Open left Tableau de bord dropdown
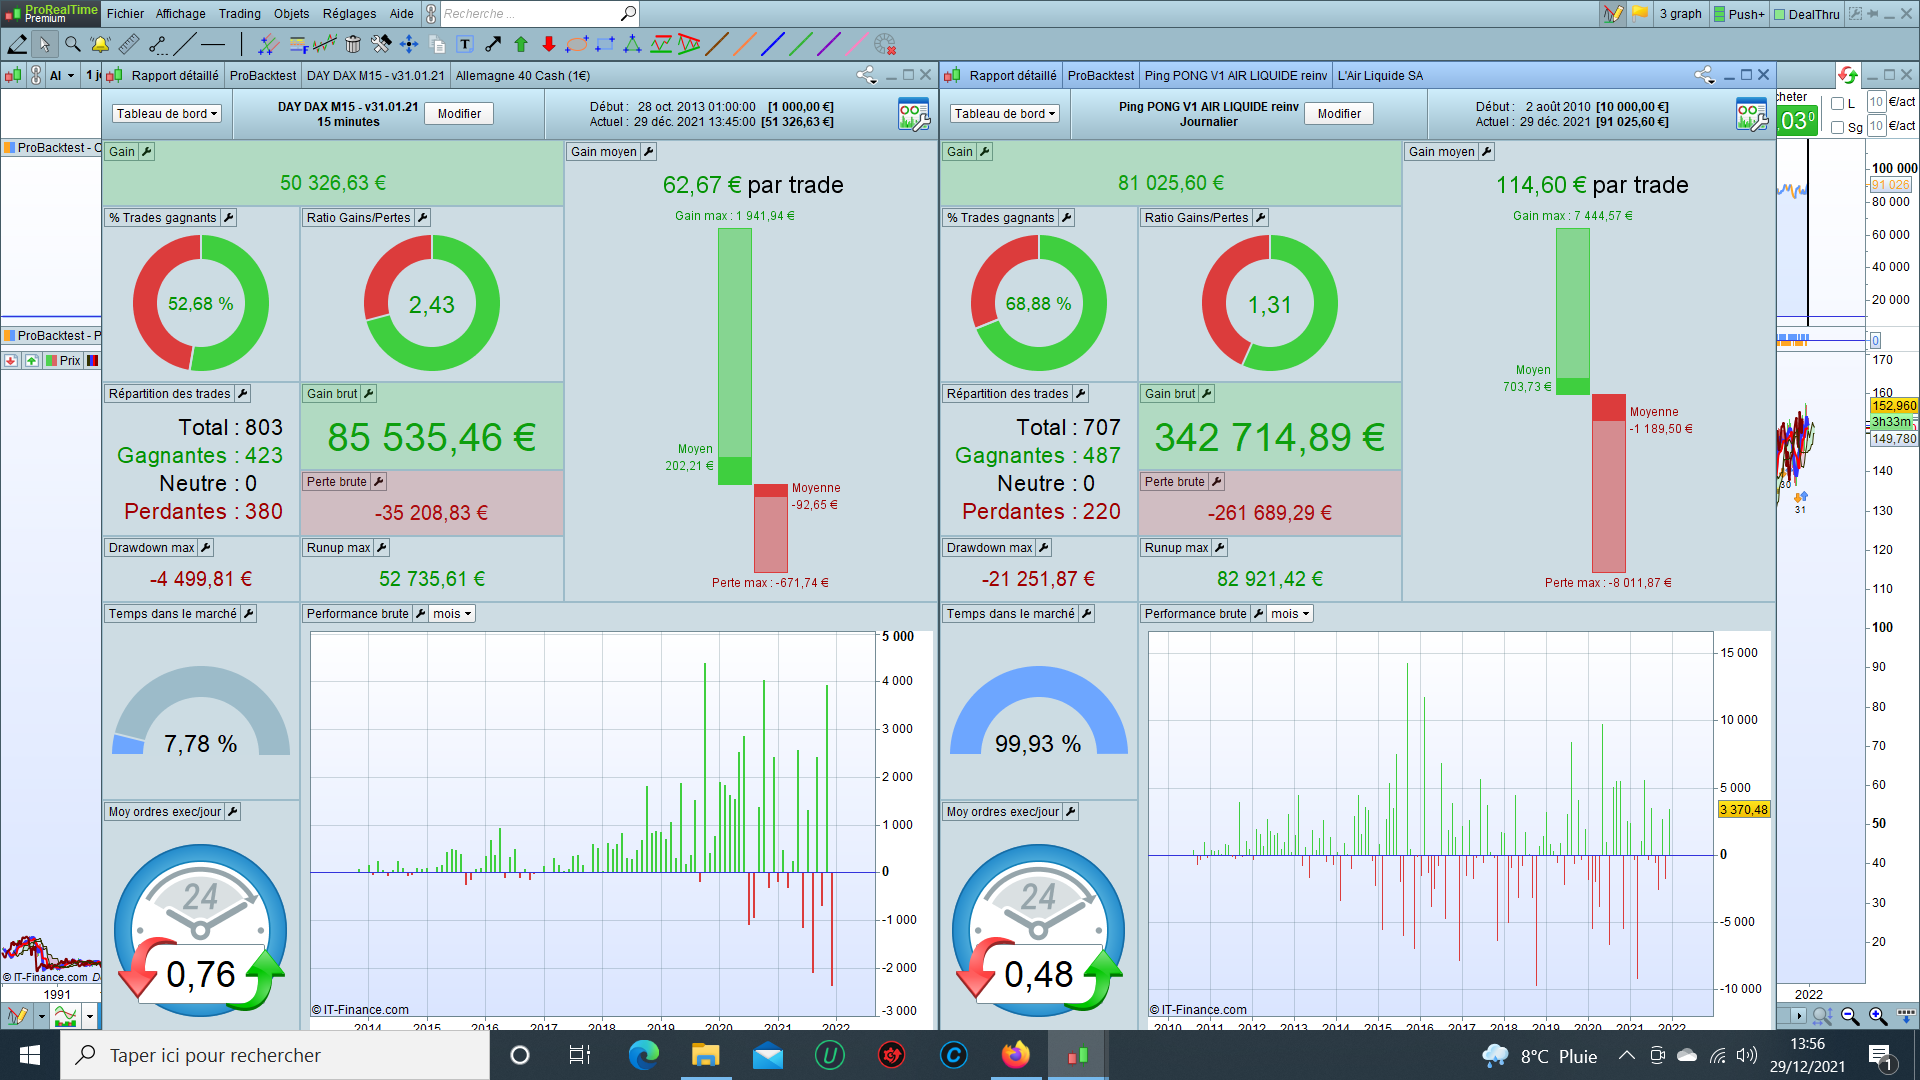Screen dimensions: 1920x1080 pyautogui.click(x=166, y=114)
